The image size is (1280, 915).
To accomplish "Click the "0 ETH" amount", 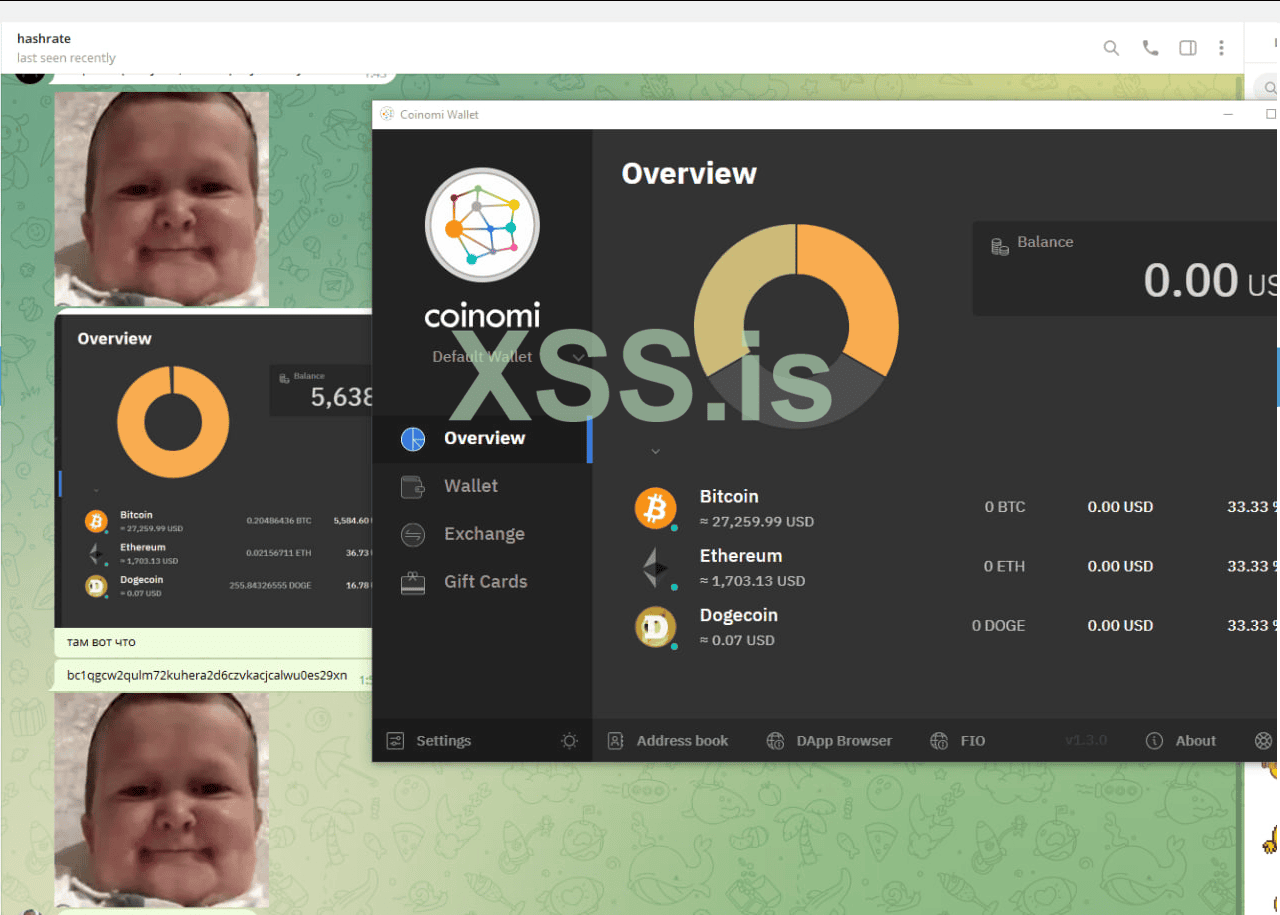I will pos(1005,566).
